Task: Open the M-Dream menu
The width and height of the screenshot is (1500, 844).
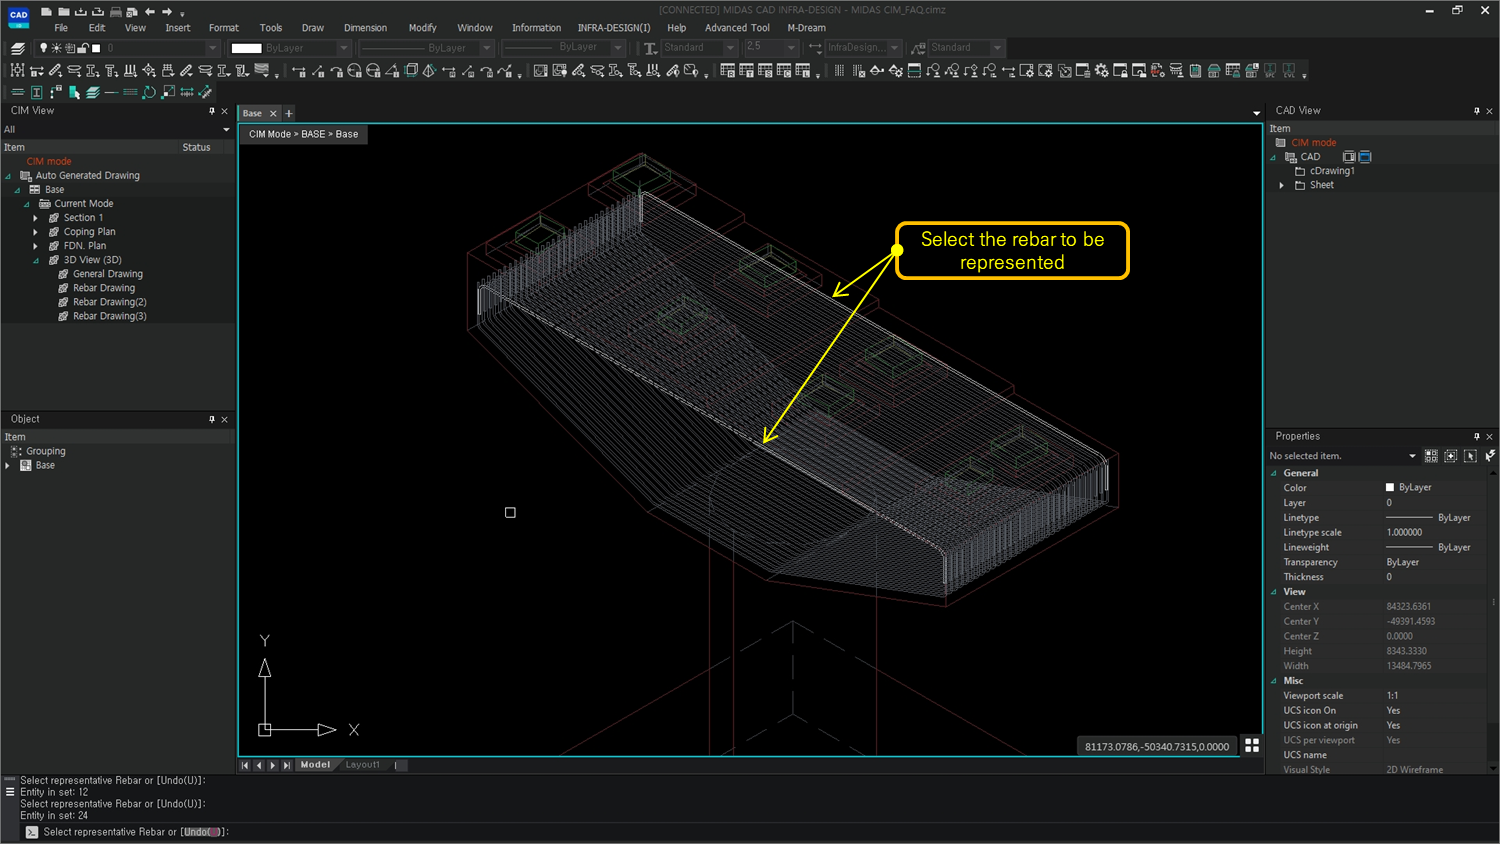Action: click(806, 27)
